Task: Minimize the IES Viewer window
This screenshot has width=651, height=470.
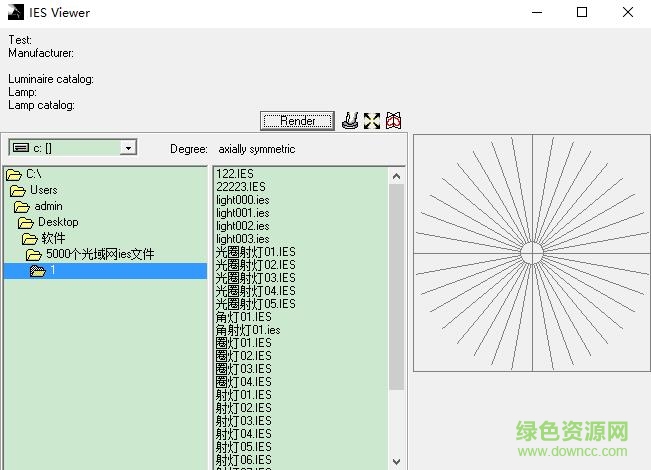Action: tap(537, 12)
